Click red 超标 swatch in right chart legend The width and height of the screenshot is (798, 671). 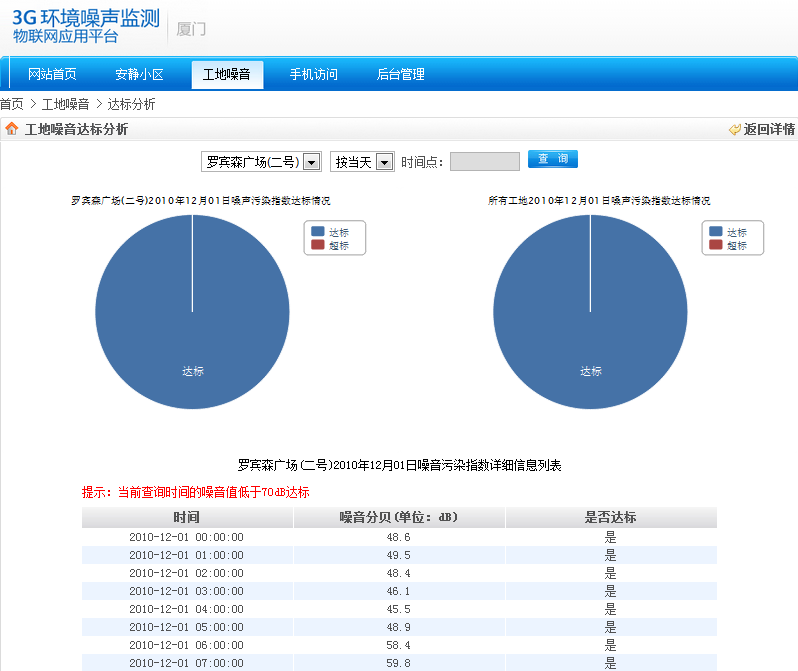tap(716, 245)
